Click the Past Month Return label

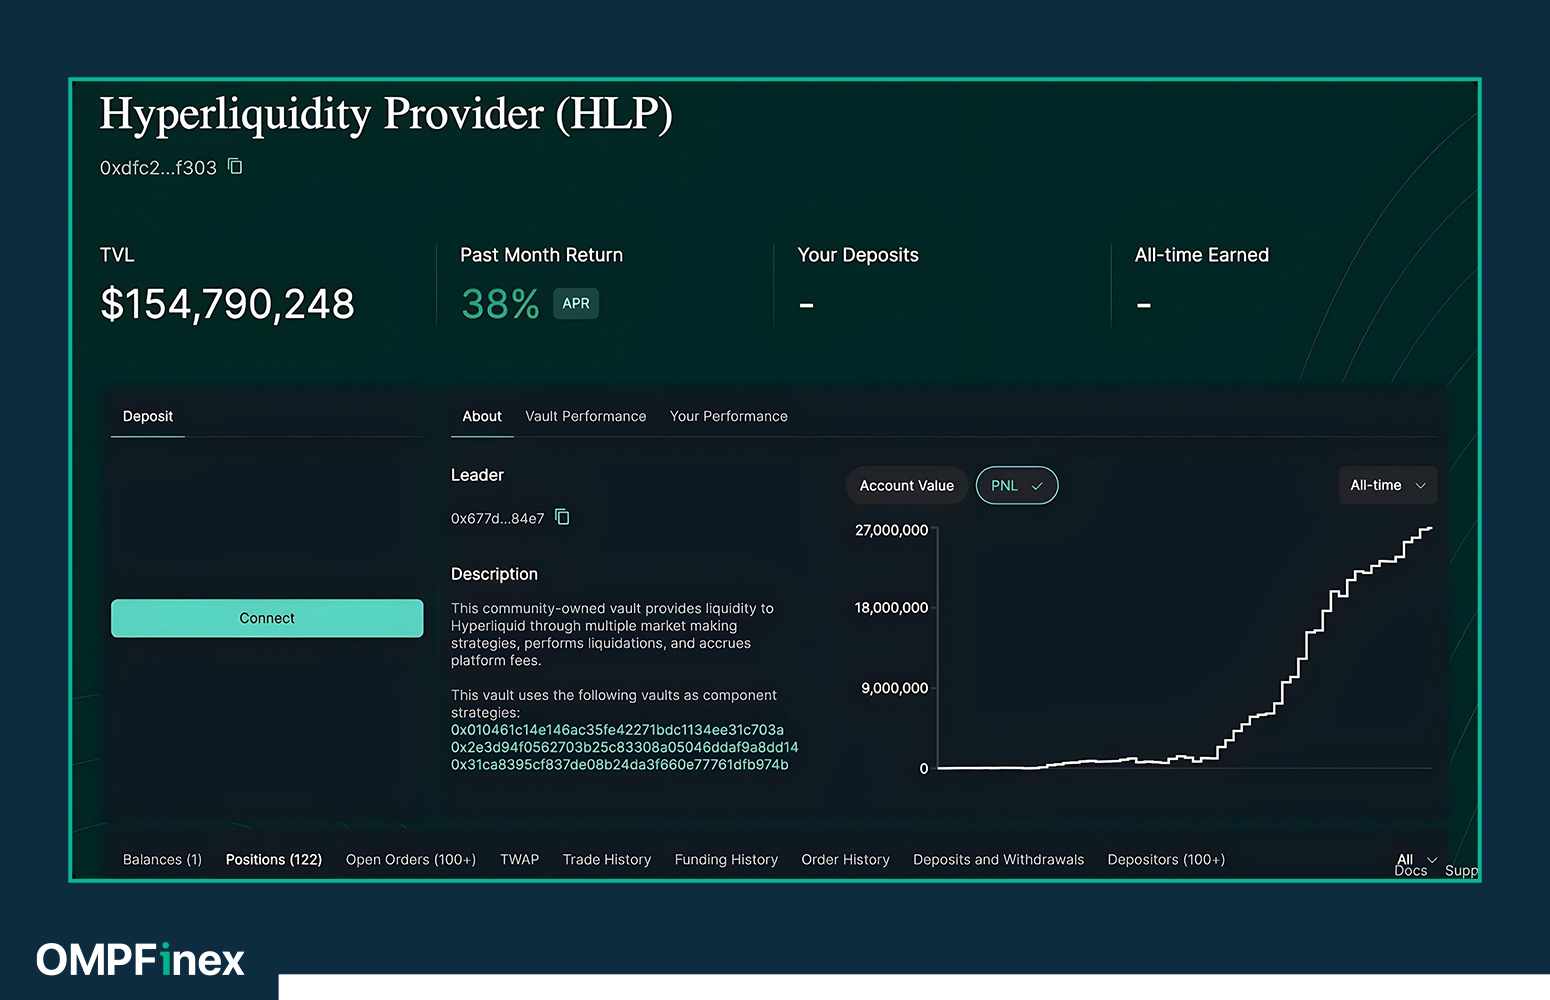click(541, 255)
